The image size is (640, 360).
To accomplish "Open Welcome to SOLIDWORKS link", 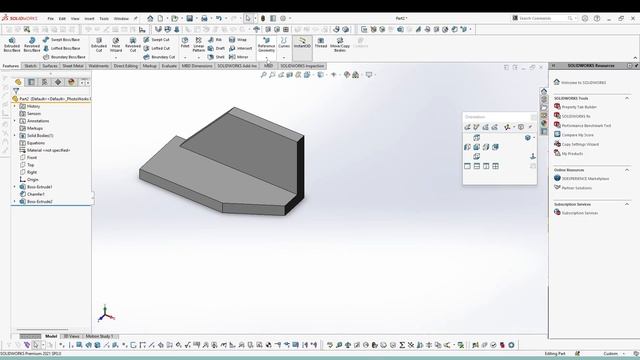I will pos(584,82).
